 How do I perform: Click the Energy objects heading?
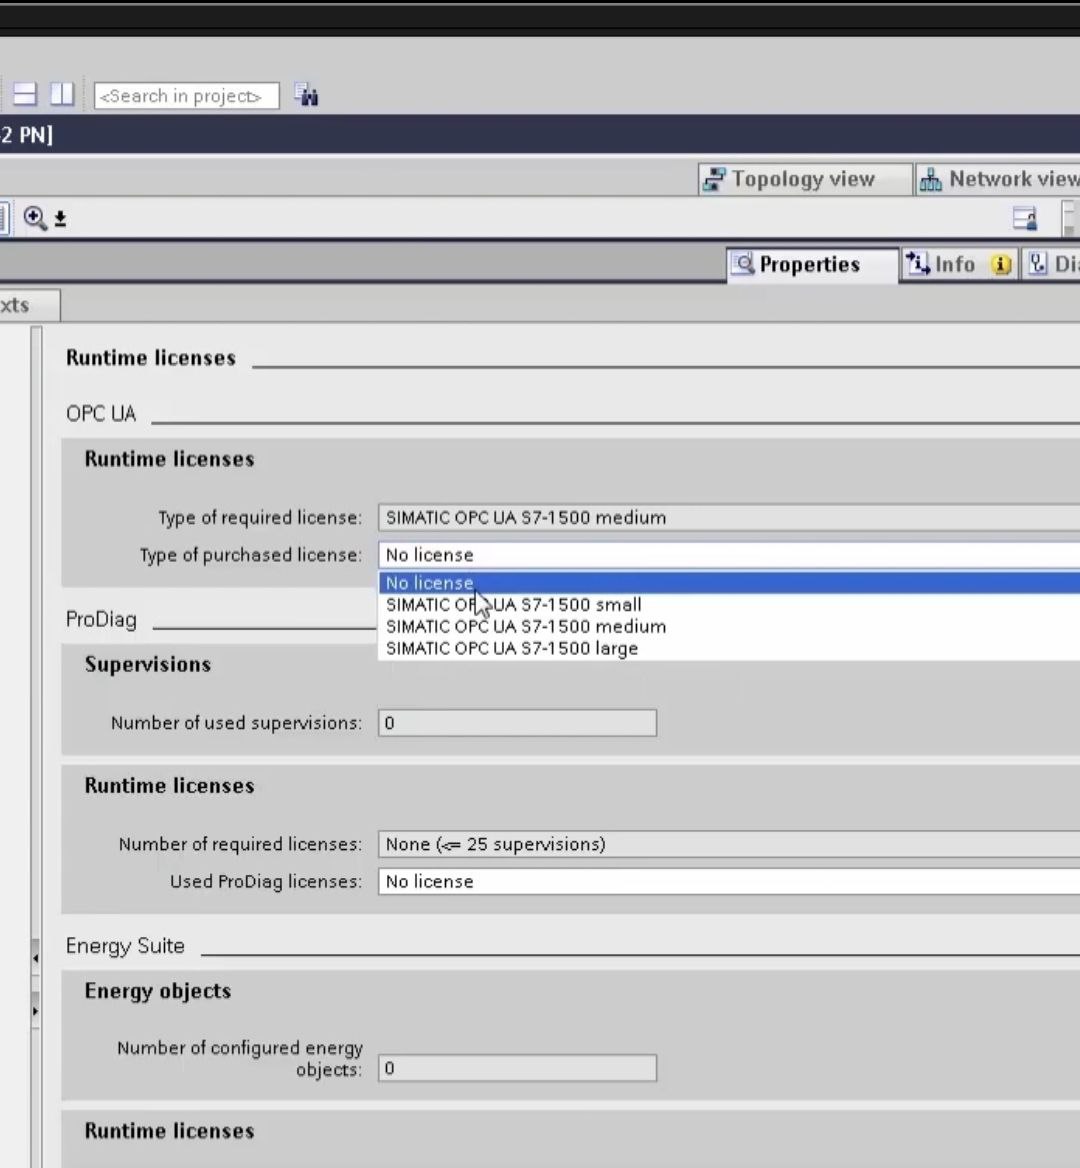pos(158,991)
